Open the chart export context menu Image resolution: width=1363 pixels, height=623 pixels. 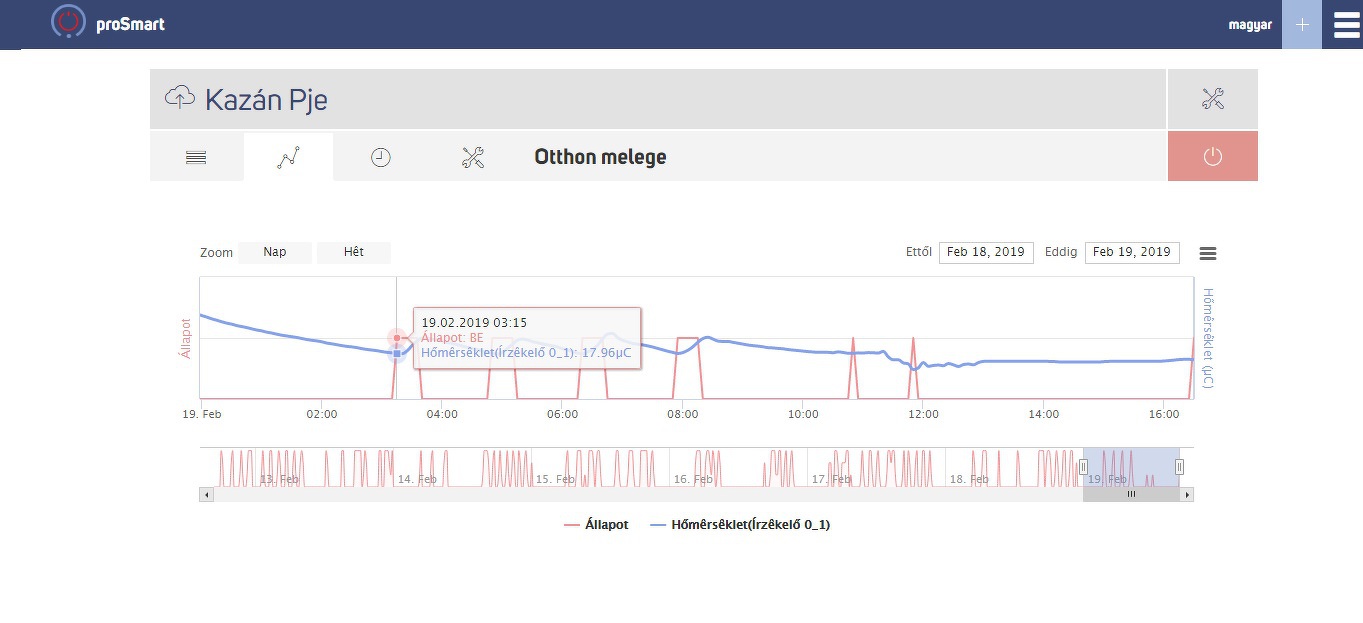[x=1207, y=254]
